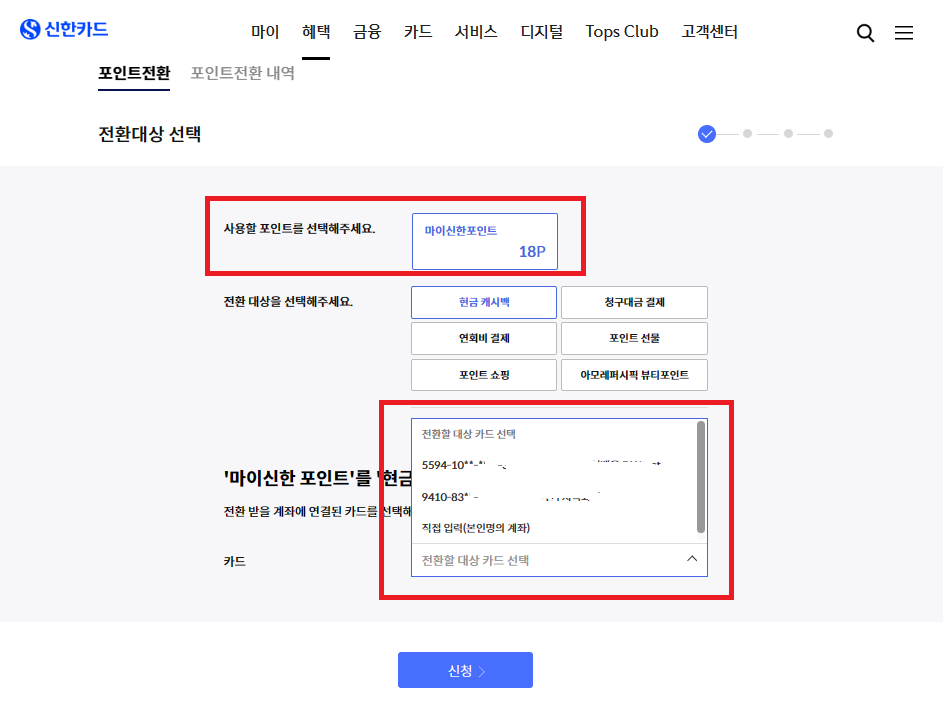Click the first step indicator dot
943x711 pixels.
(707, 133)
